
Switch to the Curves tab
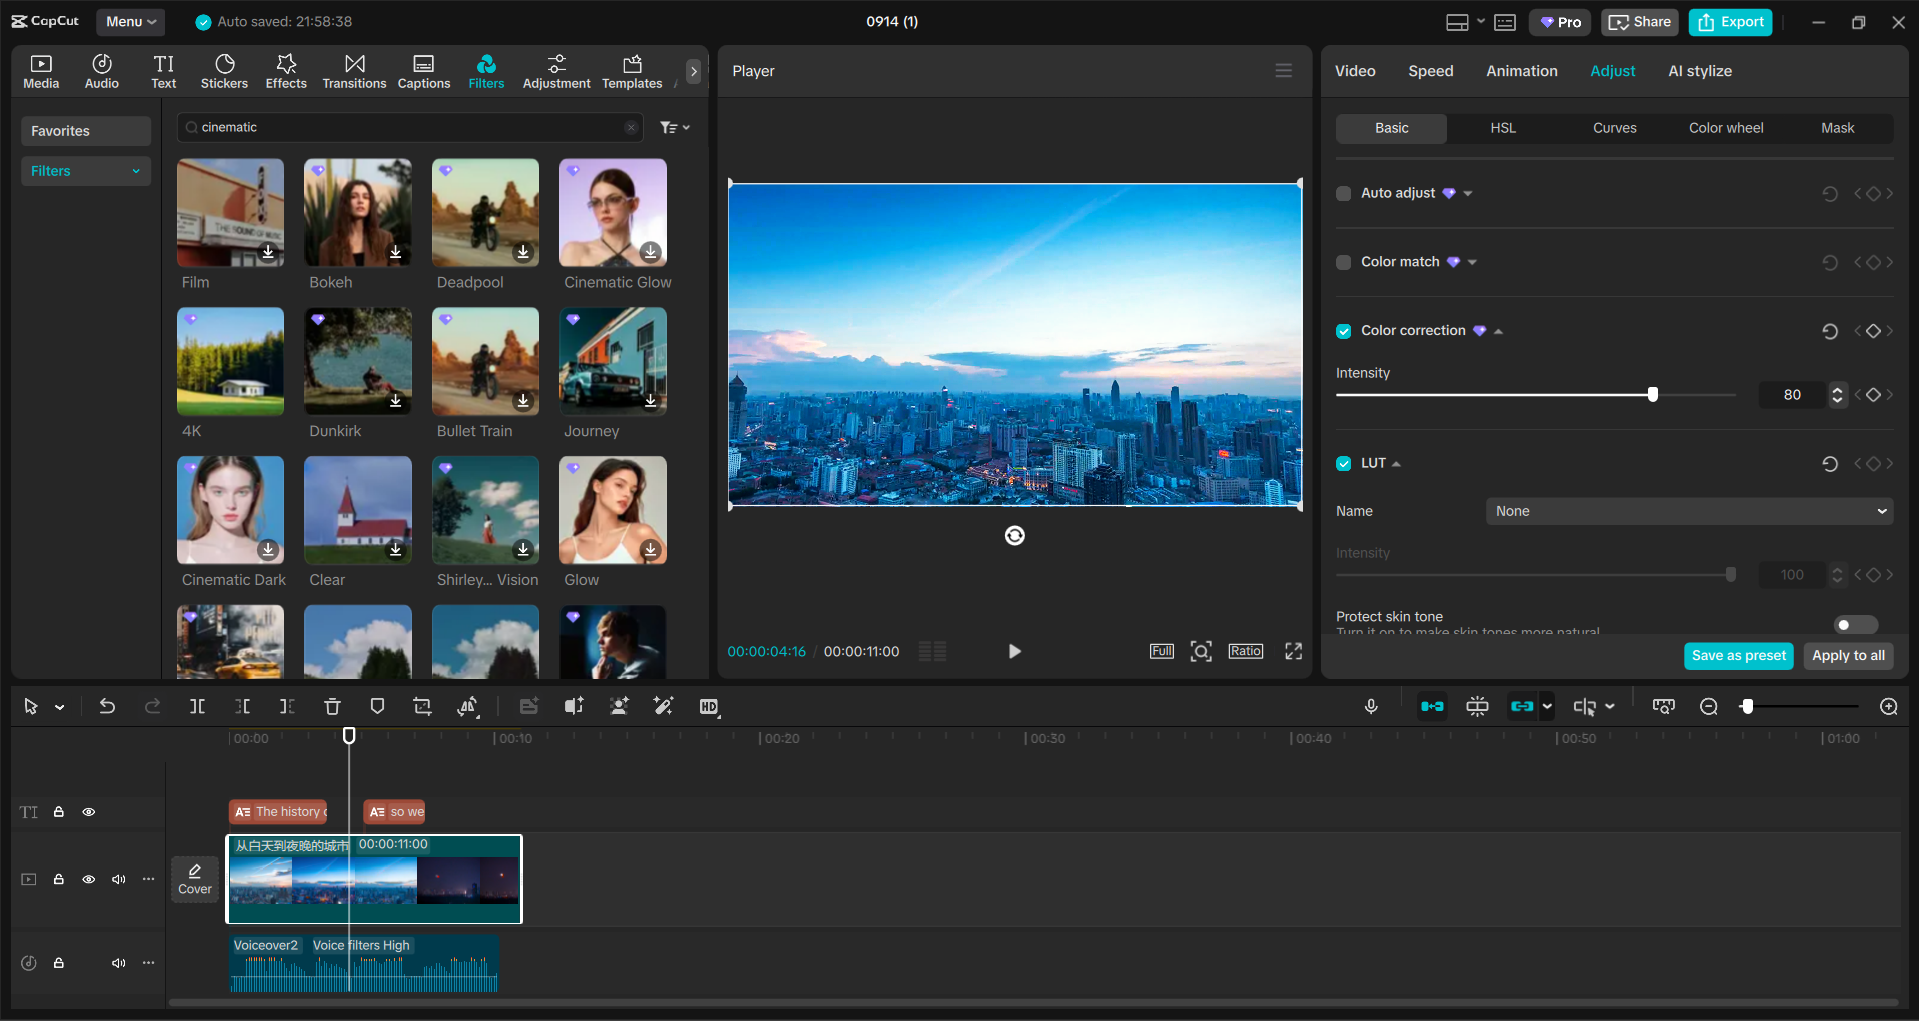pyautogui.click(x=1615, y=128)
